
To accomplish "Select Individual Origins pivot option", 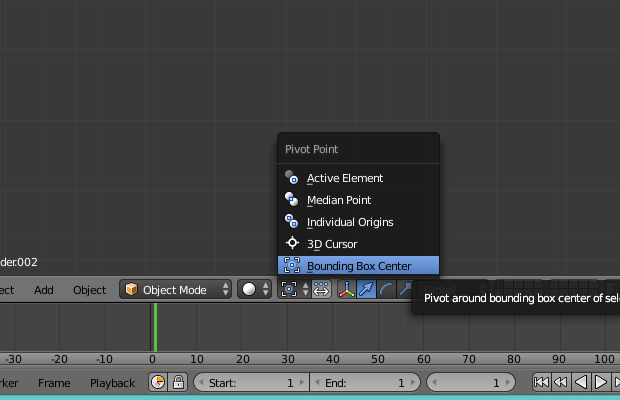I will point(349,222).
